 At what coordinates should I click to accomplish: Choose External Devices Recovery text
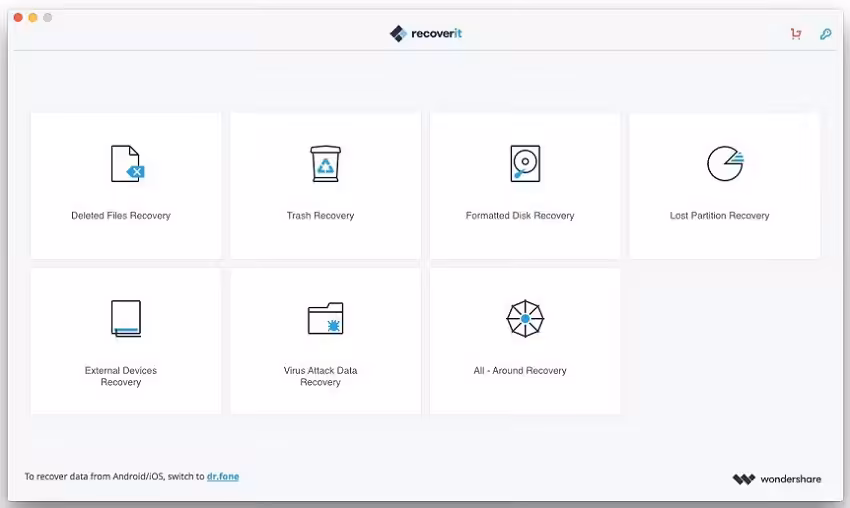(121, 376)
